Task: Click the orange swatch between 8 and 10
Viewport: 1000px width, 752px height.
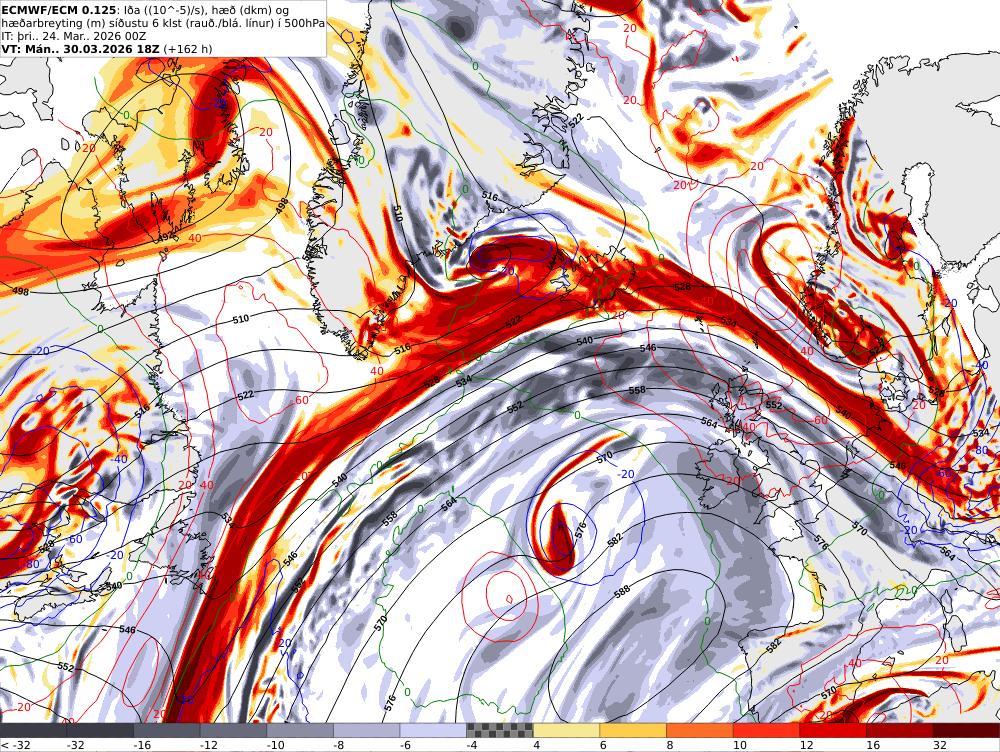Action: (x=700, y=730)
